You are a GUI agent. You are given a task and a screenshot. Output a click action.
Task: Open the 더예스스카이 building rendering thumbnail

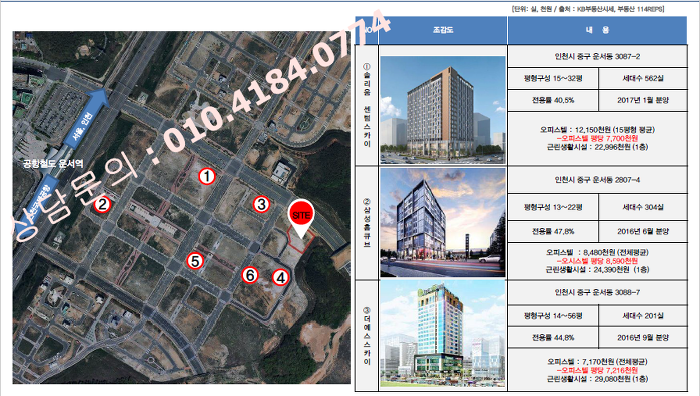pos(443,334)
